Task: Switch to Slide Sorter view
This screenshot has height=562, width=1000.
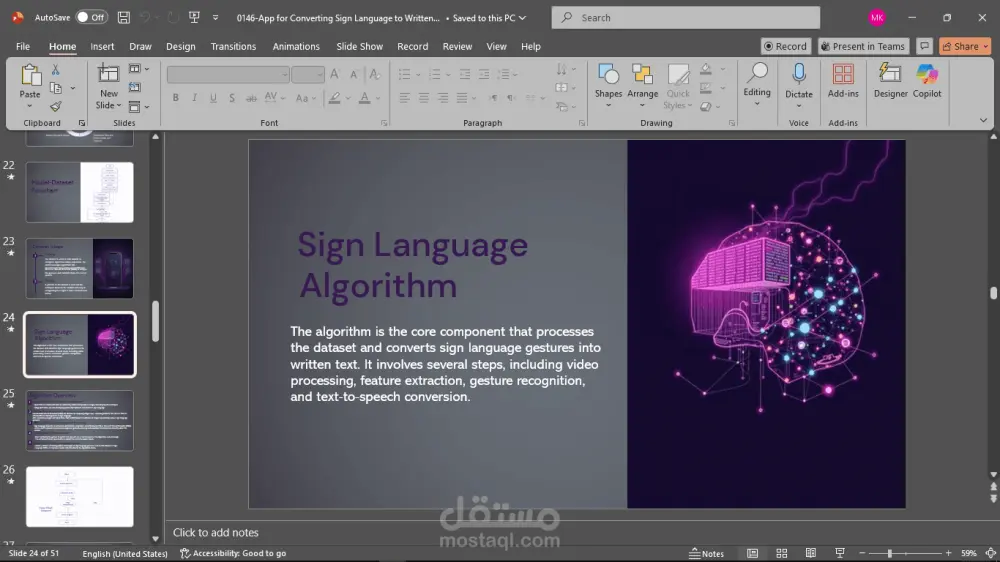Action: [x=781, y=553]
